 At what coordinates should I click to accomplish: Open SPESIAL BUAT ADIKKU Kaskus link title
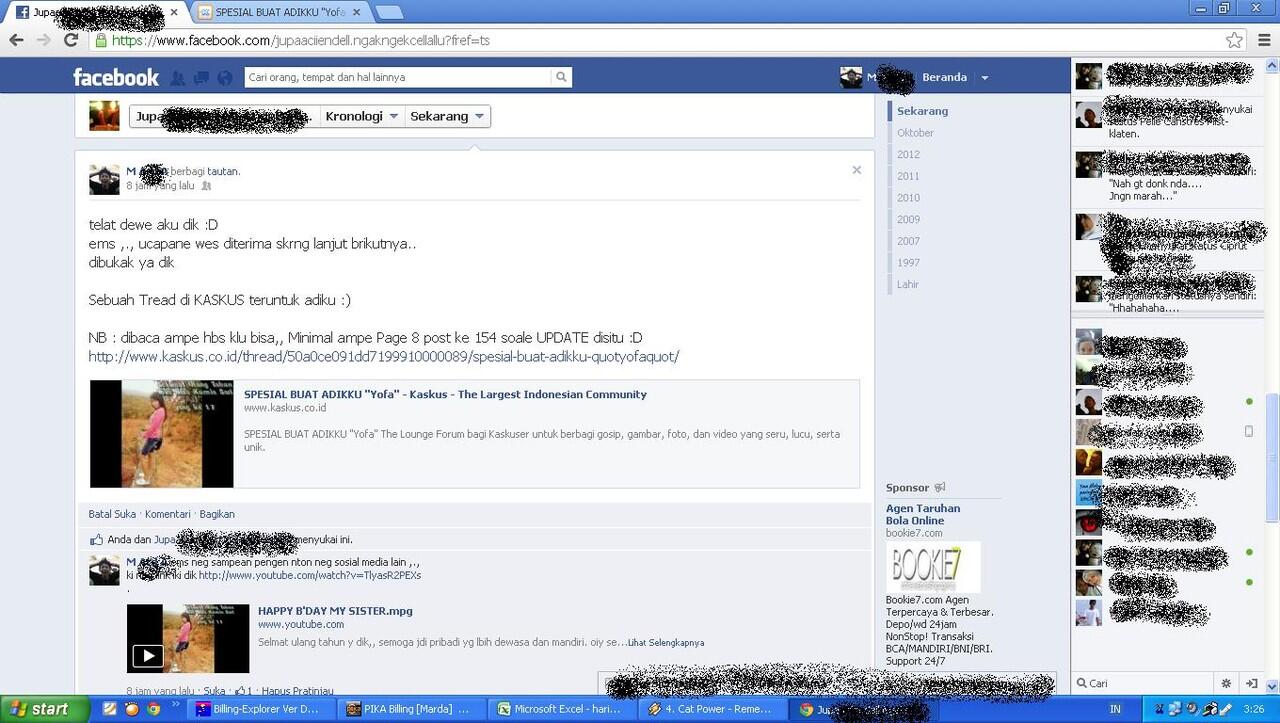pyautogui.click(x=445, y=394)
